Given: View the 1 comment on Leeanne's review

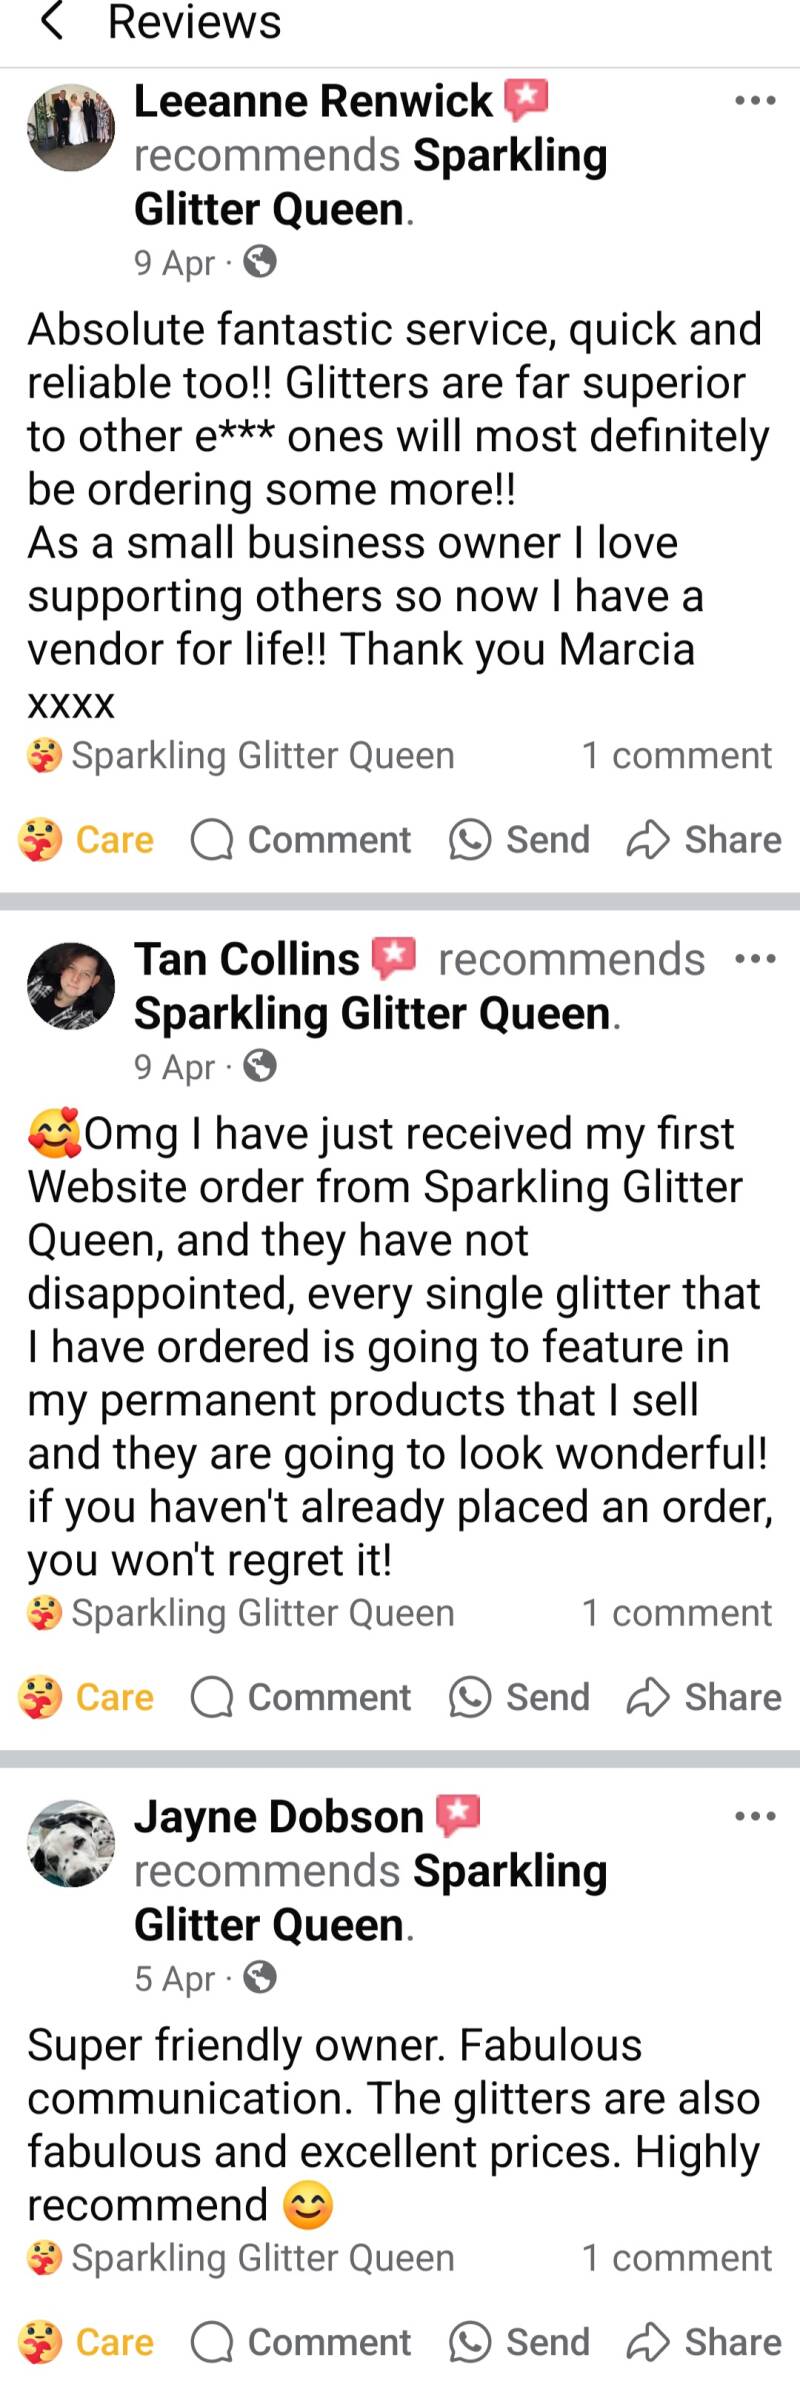Looking at the screenshot, I should coord(677,756).
